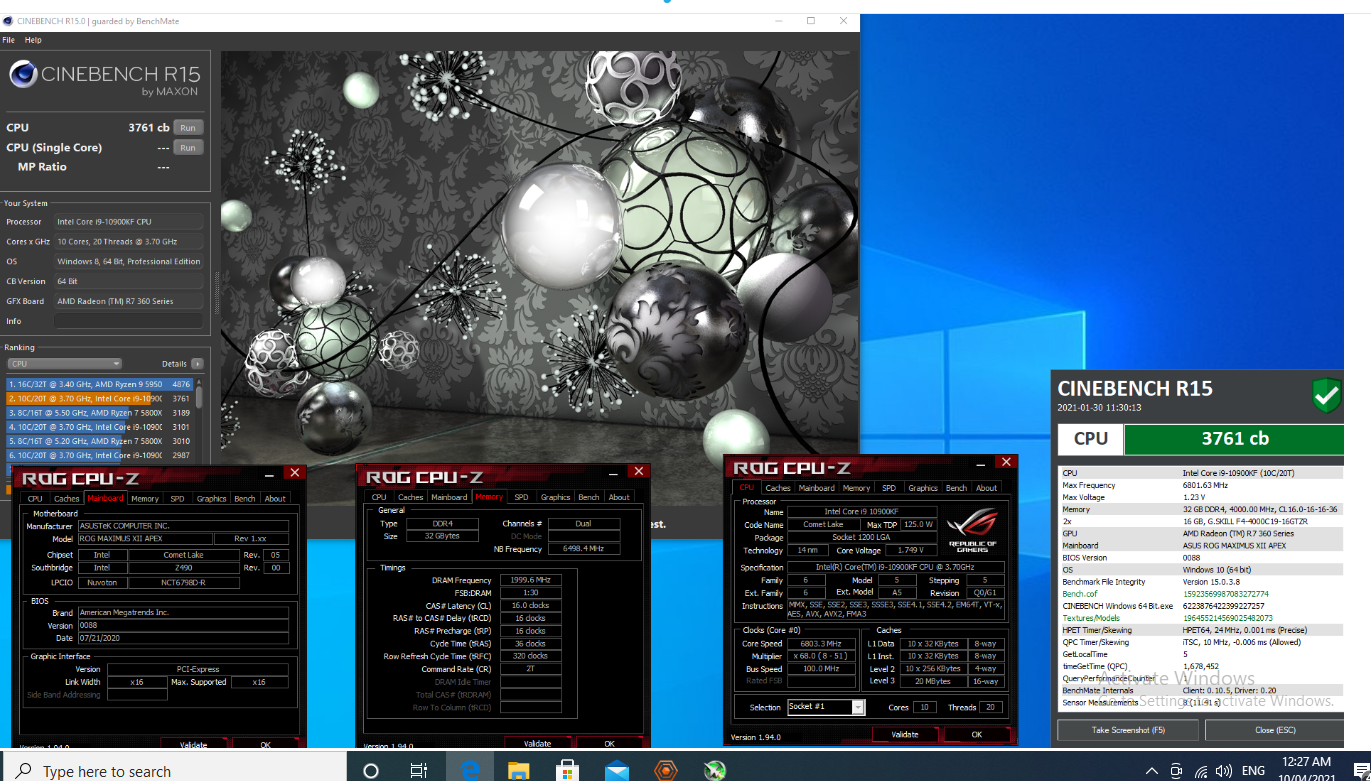Click OK in right CPU-Z window

(x=977, y=734)
